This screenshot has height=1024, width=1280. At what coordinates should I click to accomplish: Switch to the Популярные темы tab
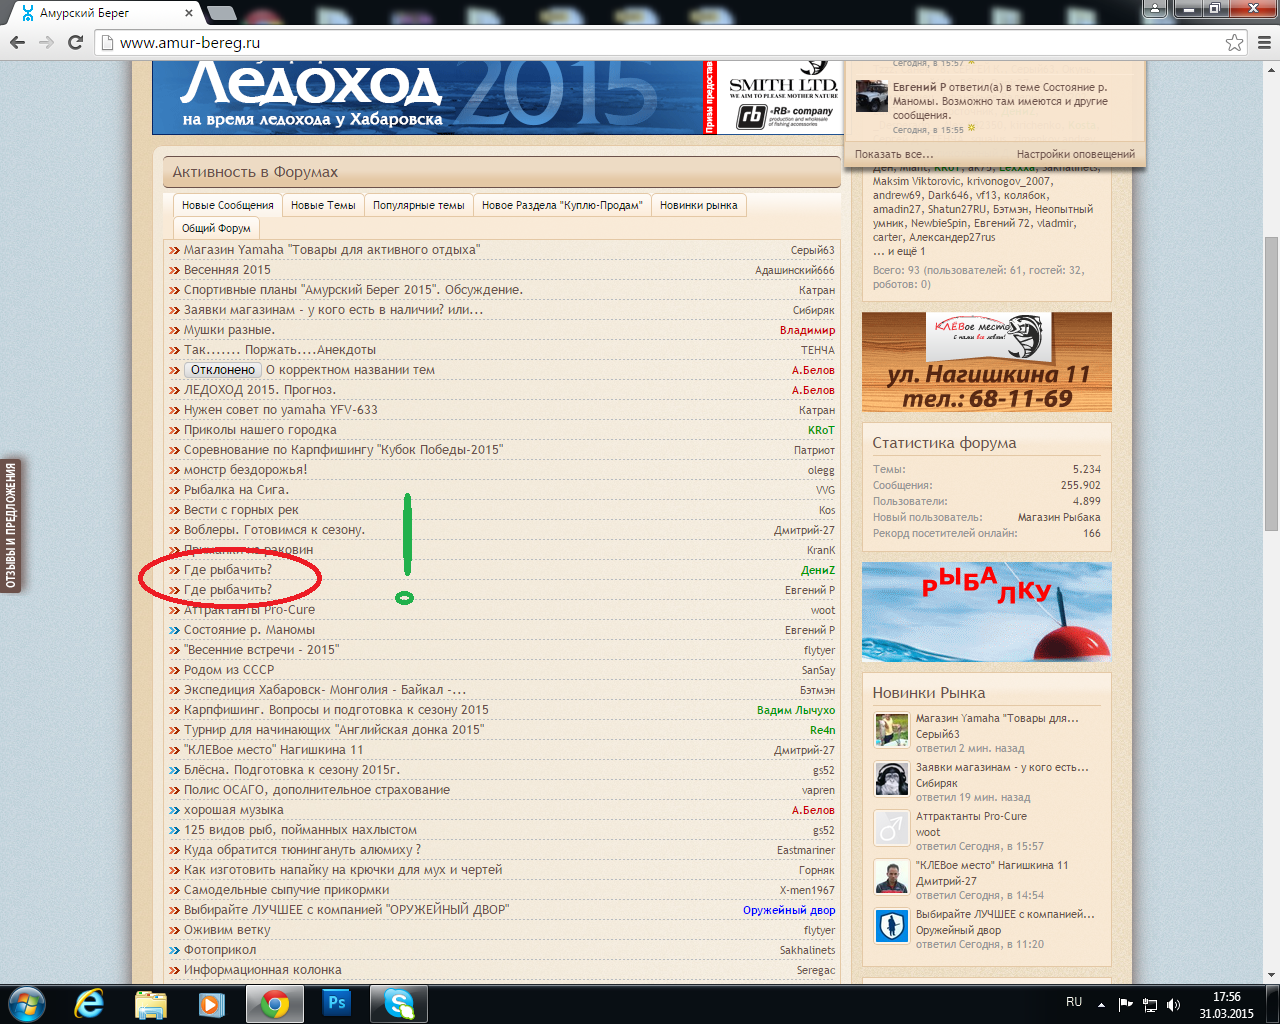[418, 205]
